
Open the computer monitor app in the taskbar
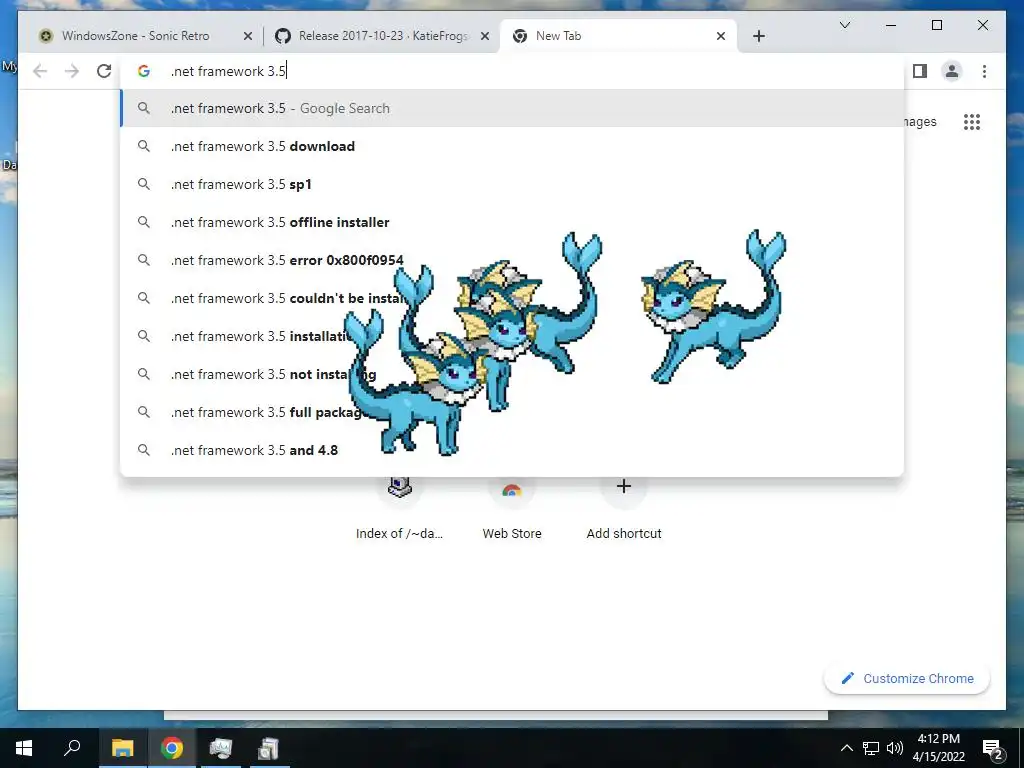coord(220,748)
